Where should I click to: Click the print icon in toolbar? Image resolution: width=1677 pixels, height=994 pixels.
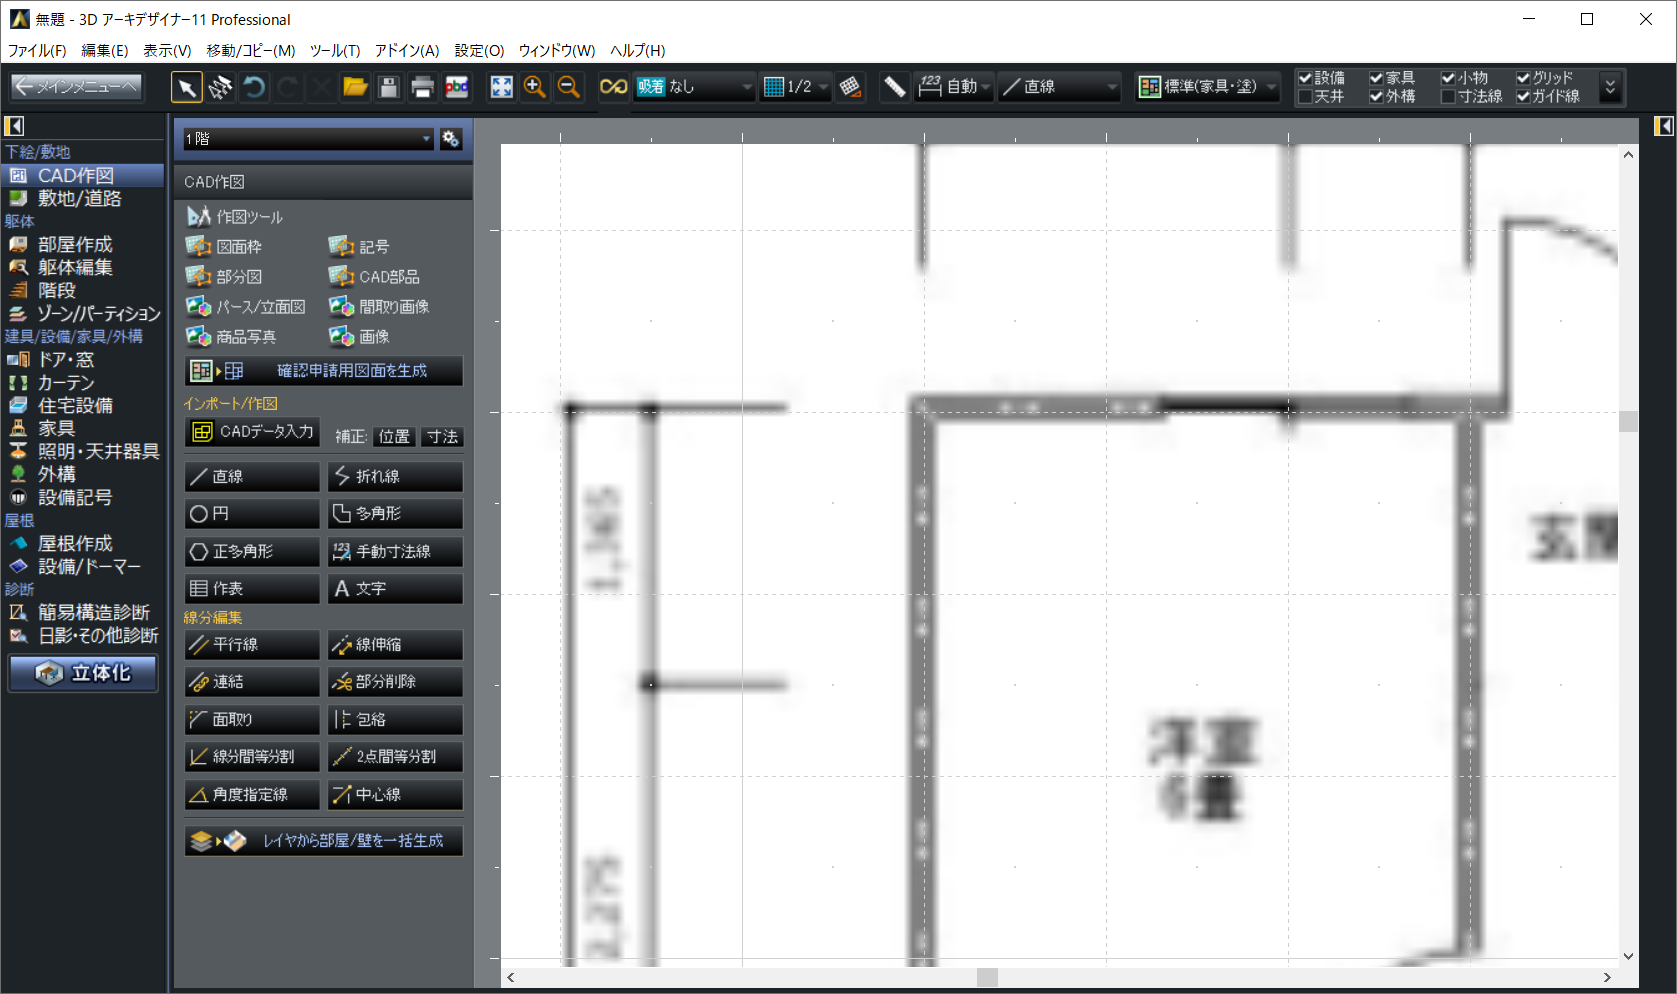coord(422,87)
